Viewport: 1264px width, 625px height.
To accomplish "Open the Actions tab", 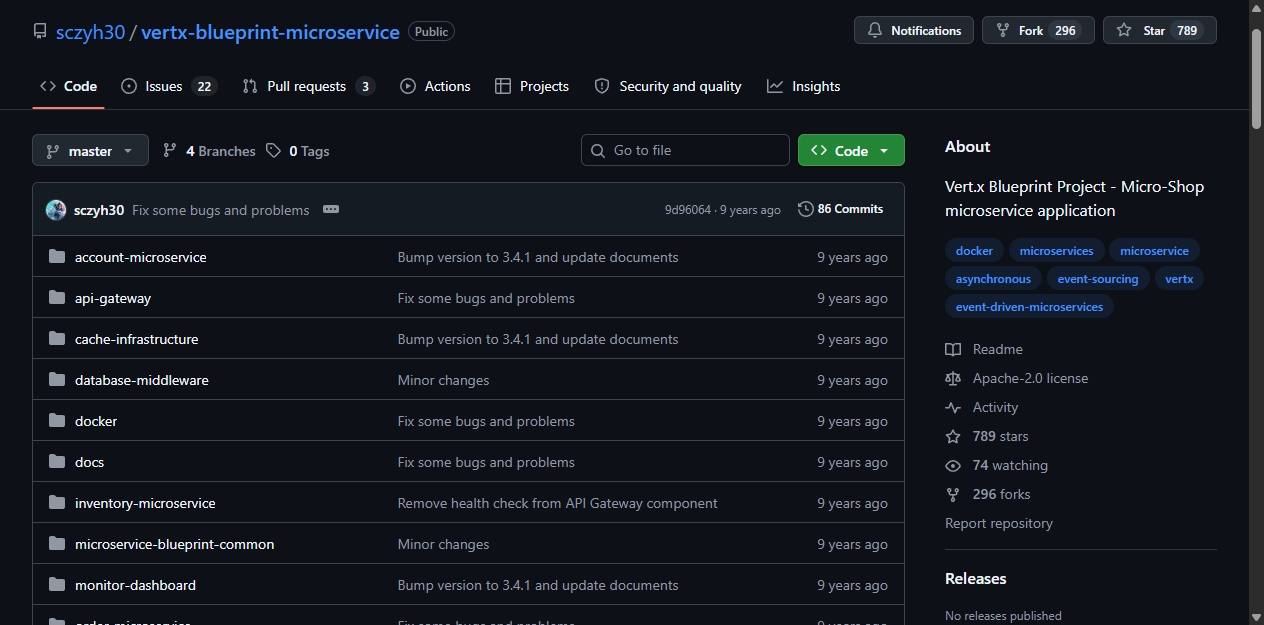I will [435, 86].
